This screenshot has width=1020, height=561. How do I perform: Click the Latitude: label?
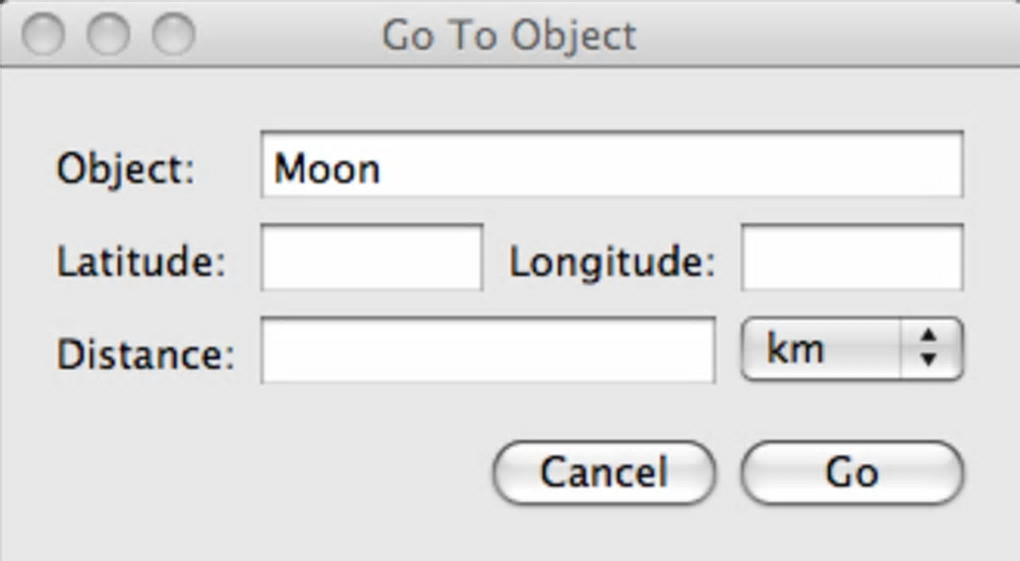click(x=141, y=261)
